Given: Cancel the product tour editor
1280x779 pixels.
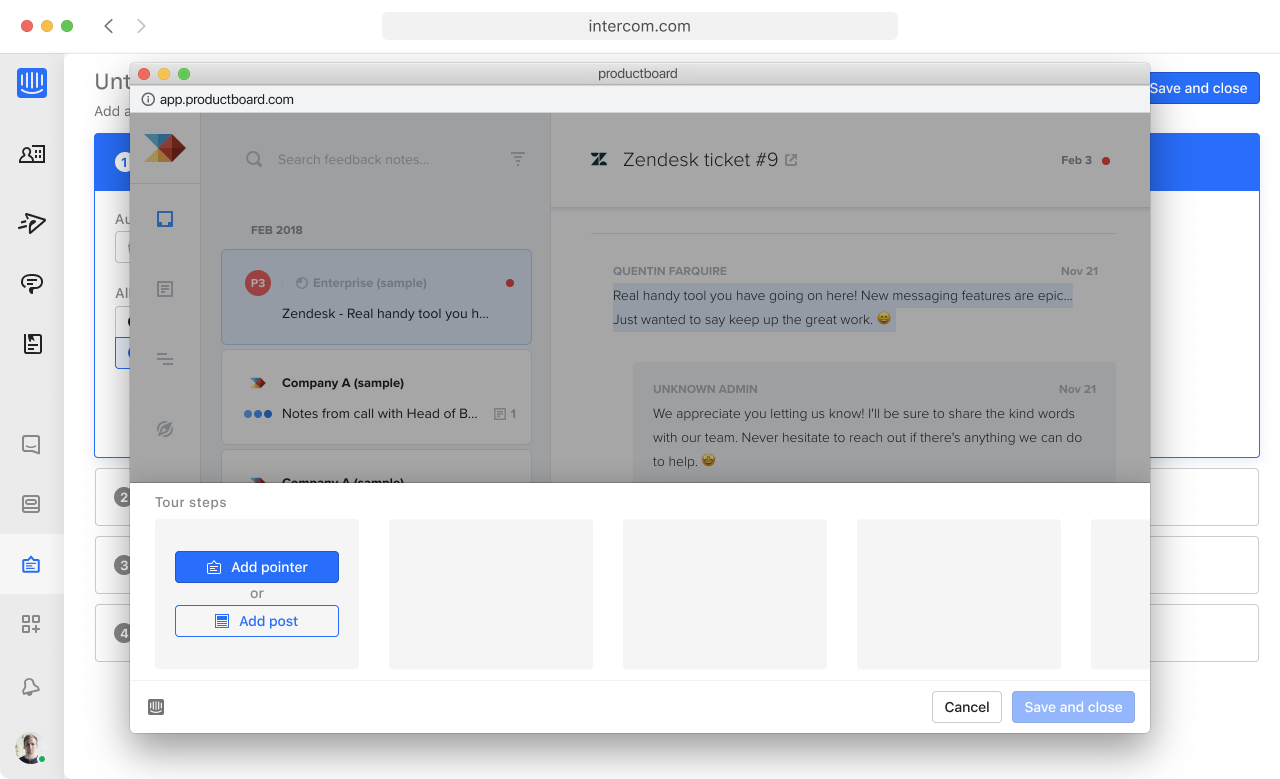Looking at the screenshot, I should (x=967, y=707).
